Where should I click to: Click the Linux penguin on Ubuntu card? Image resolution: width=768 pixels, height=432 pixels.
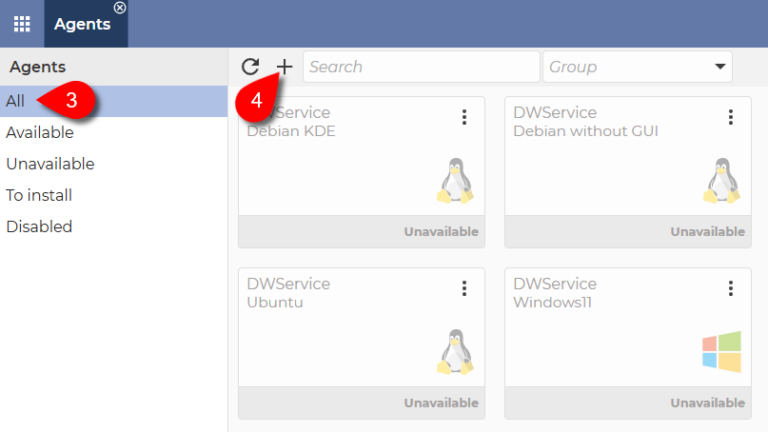click(455, 352)
